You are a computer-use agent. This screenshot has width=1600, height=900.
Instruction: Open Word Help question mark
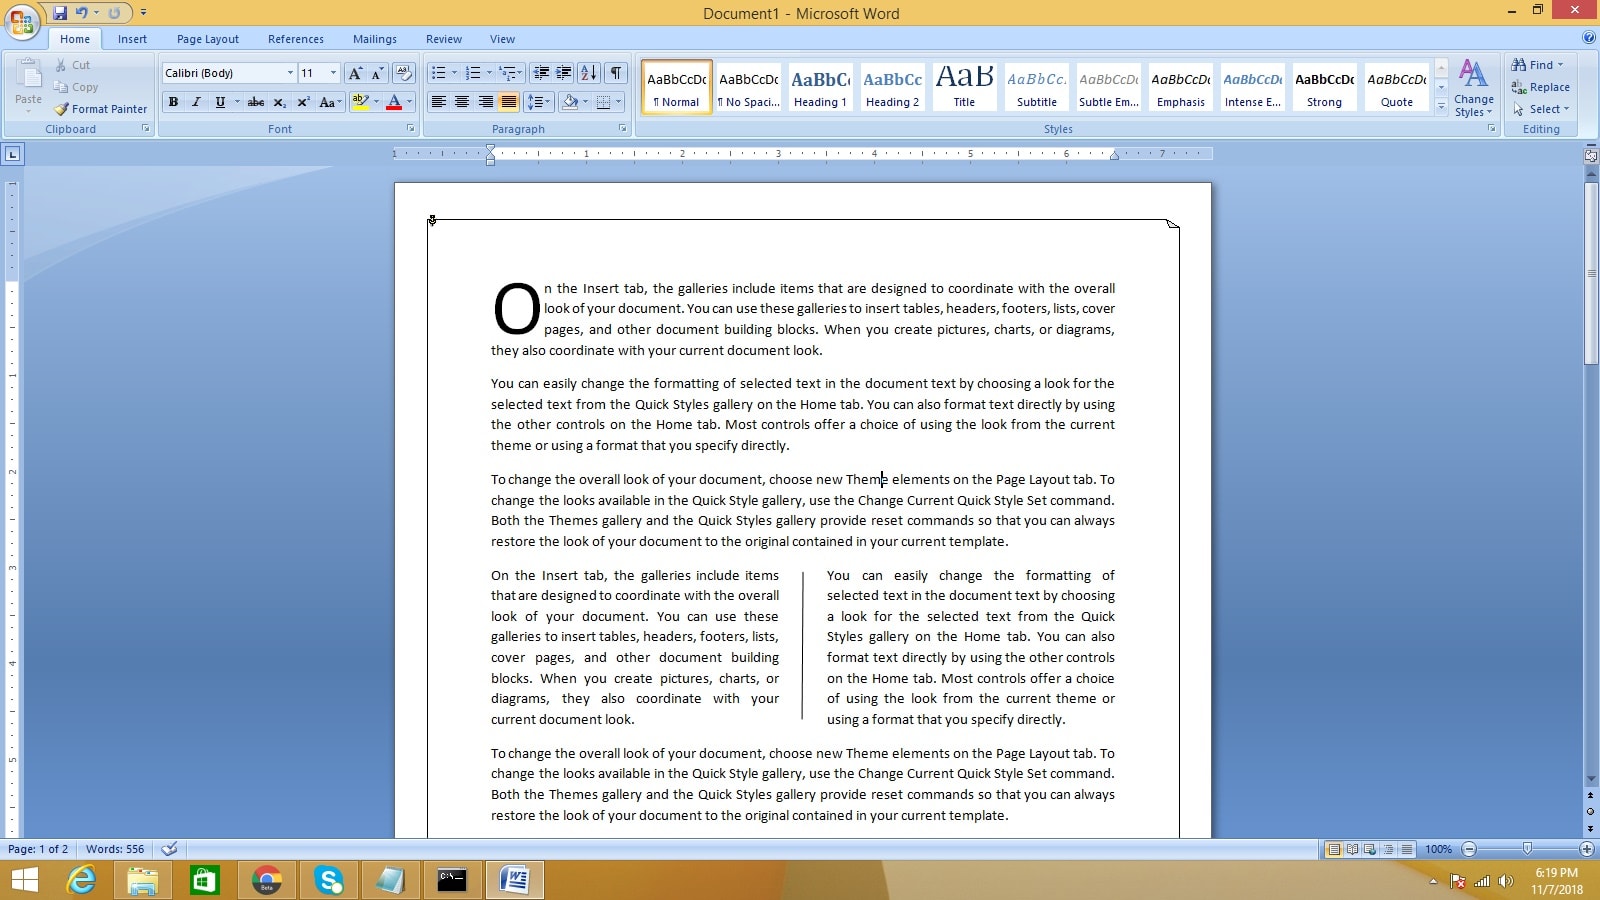1589,38
